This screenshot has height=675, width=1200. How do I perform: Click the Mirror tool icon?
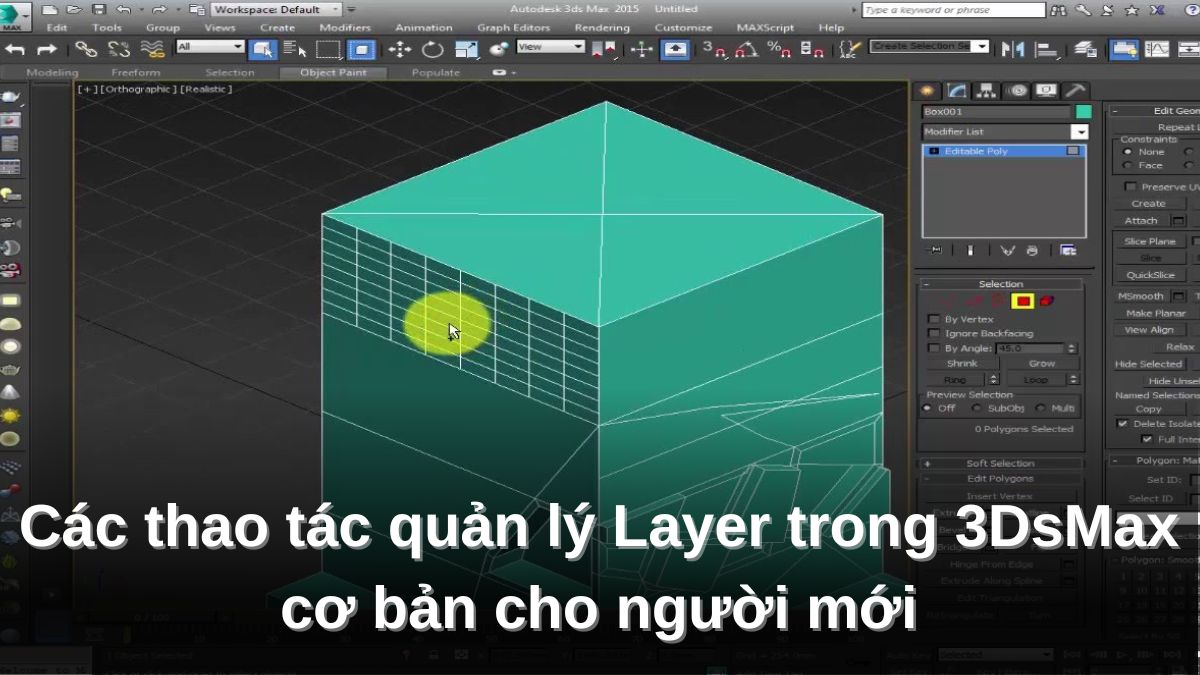click(x=1013, y=48)
